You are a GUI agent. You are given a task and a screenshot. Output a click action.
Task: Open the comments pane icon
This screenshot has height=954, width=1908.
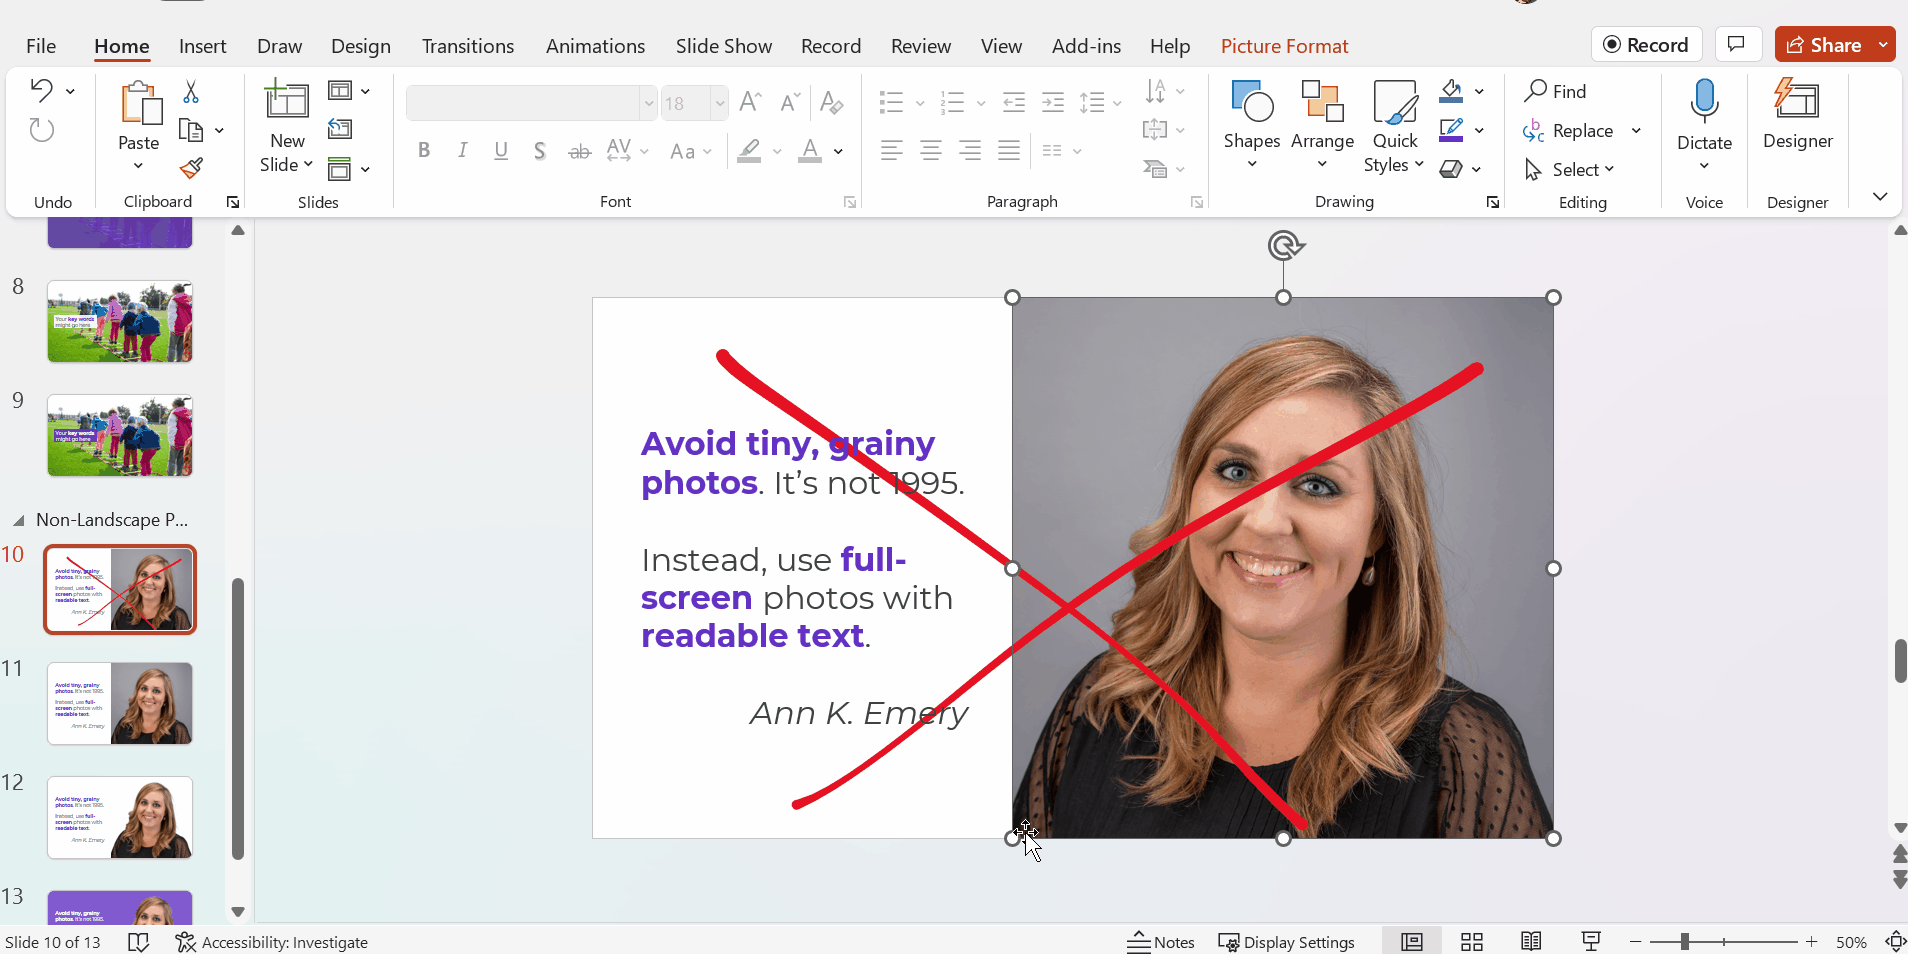click(x=1737, y=45)
